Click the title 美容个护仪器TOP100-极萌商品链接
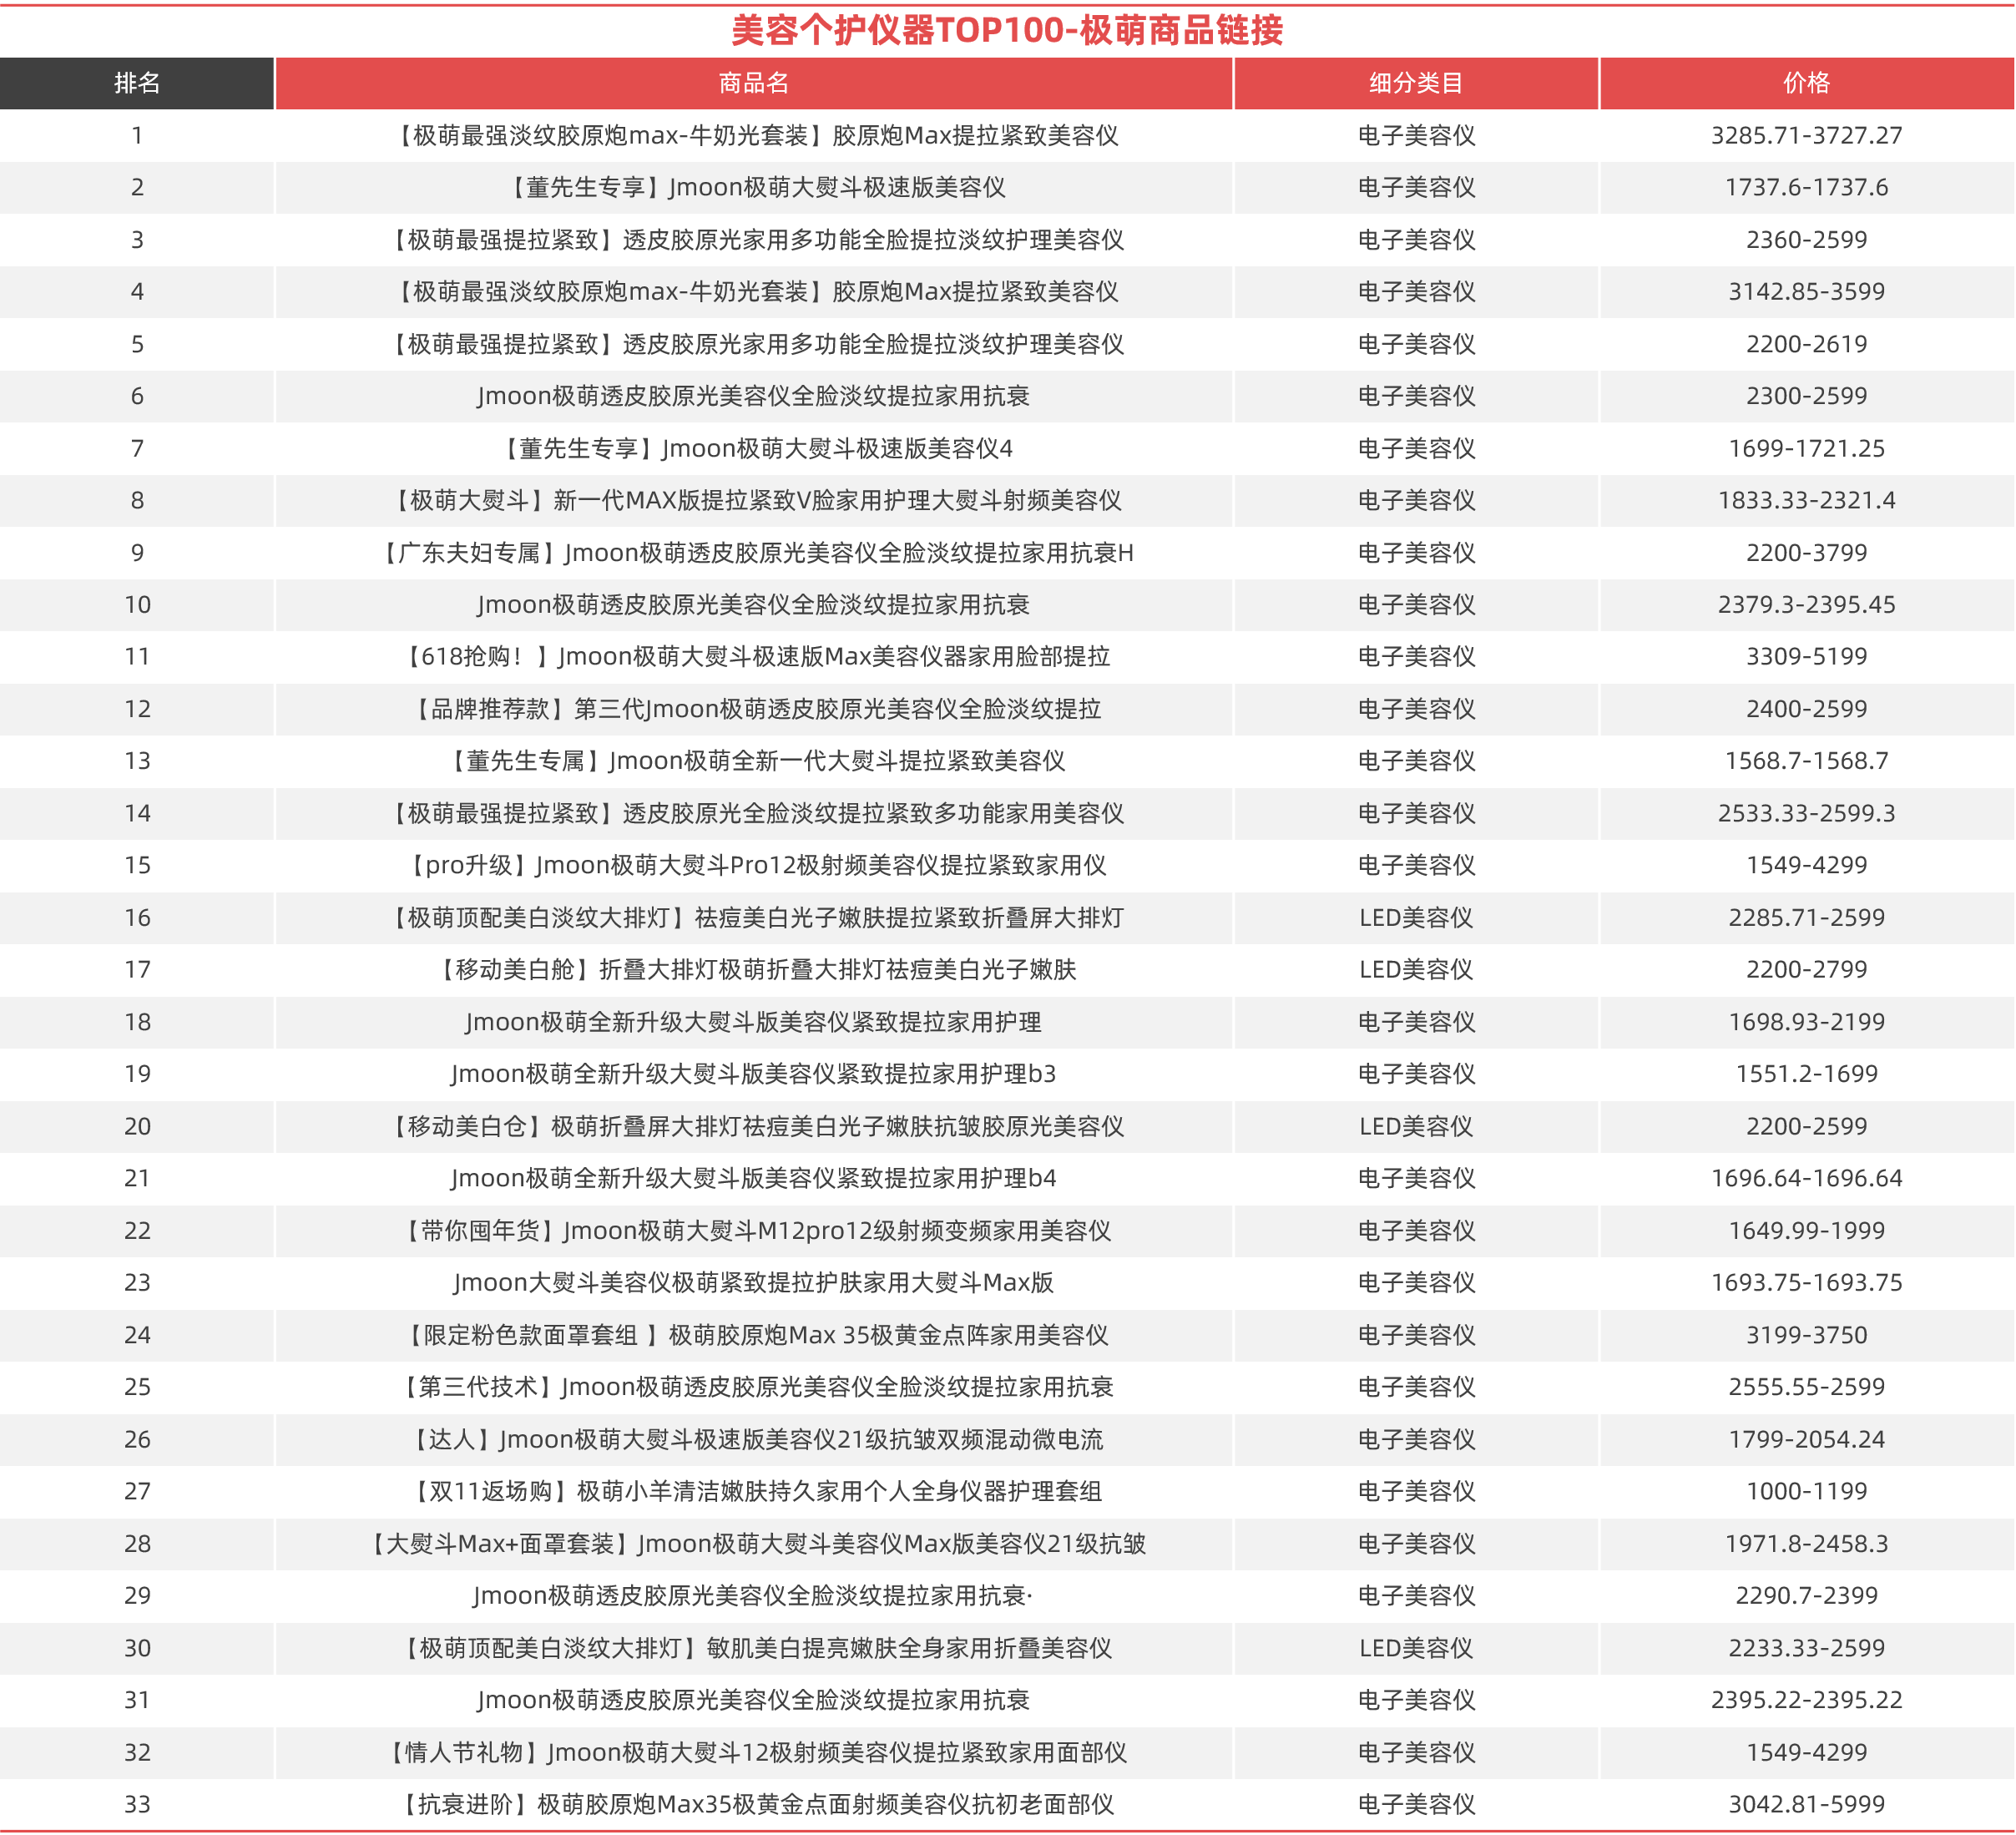Viewport: 2016px width, 1835px height. click(x=1007, y=30)
